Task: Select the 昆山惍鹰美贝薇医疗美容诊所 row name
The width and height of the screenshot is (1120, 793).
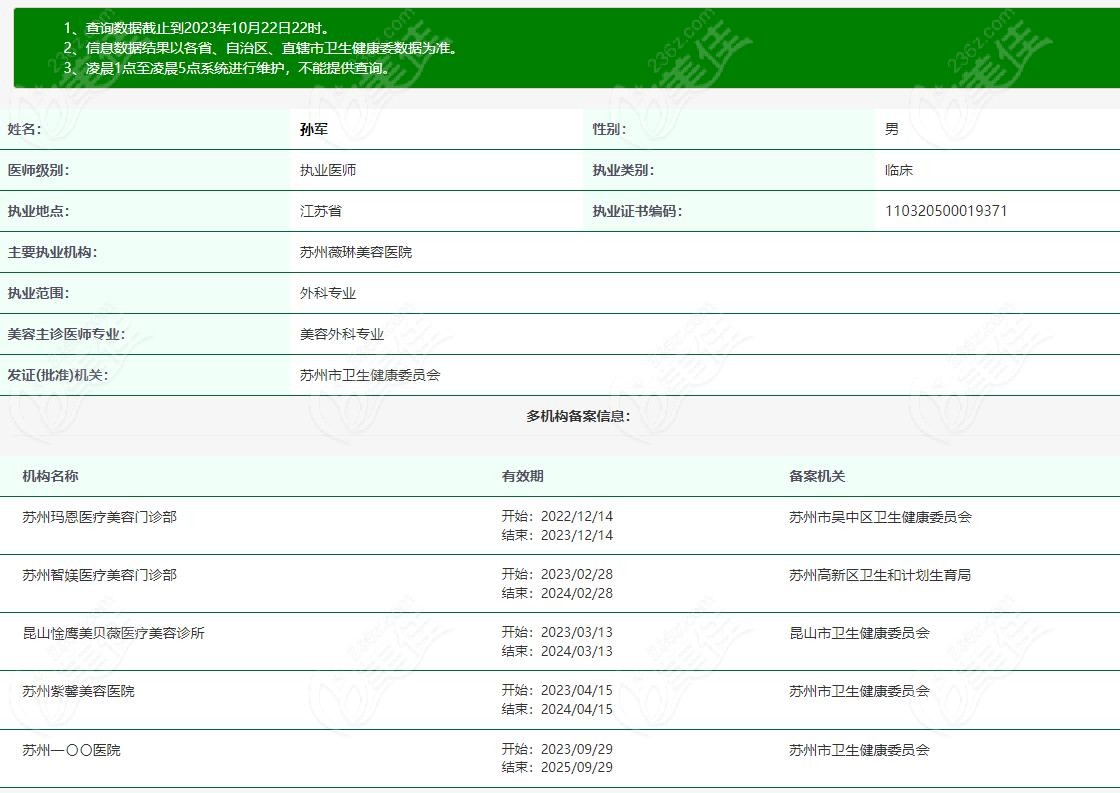Action: tap(114, 632)
